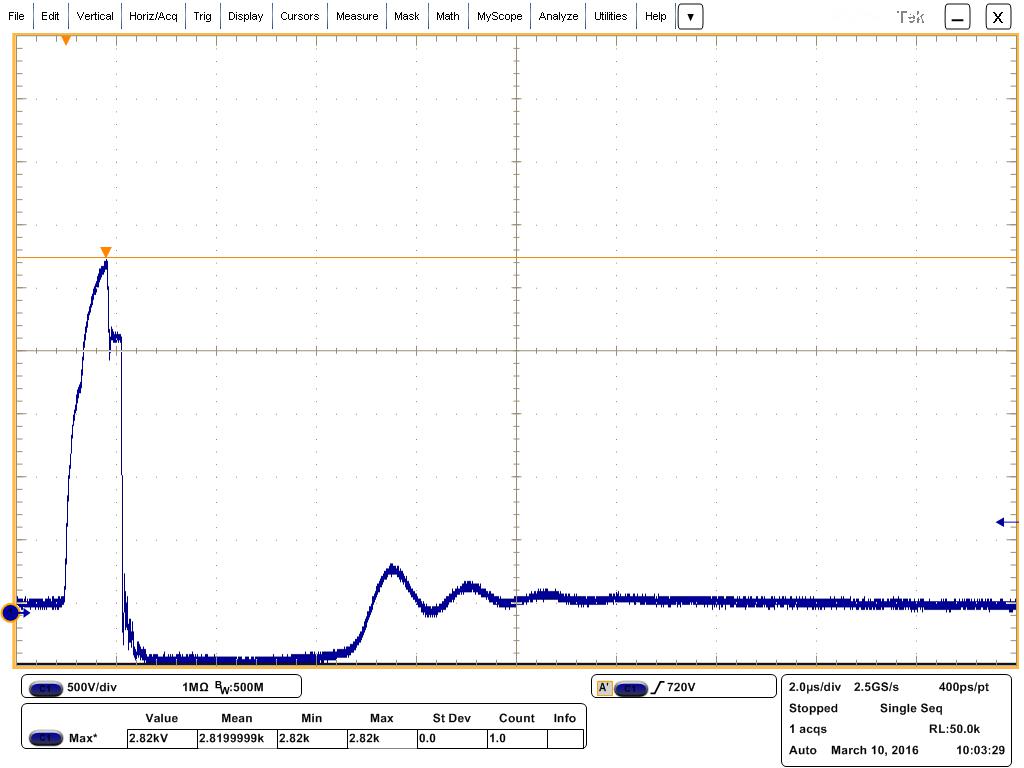Image resolution: width=1024 pixels, height=768 pixels.
Task: Click the 2.0µs/div horizontal scale readout
Action: 815,688
